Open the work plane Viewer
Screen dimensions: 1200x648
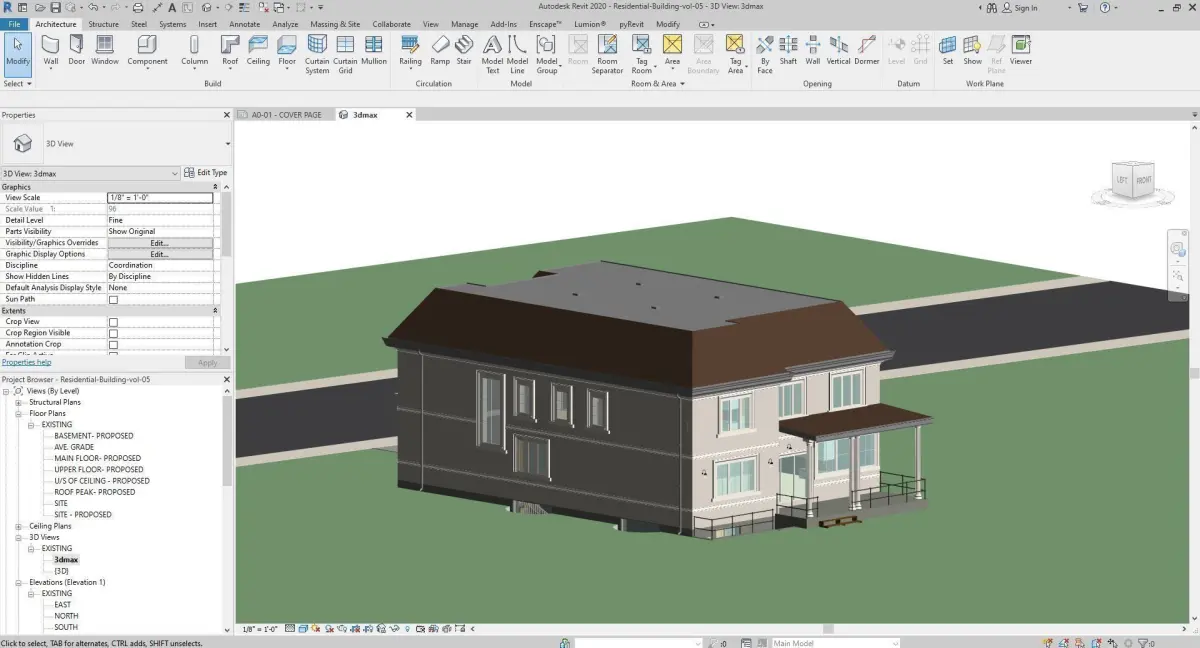[1020, 50]
